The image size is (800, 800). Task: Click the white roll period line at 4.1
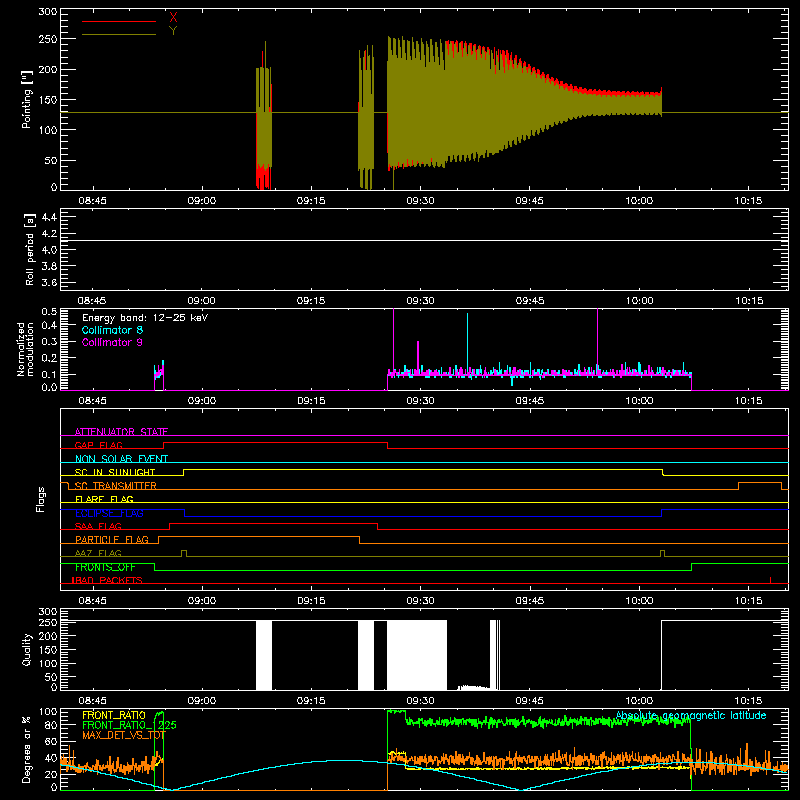point(424,240)
